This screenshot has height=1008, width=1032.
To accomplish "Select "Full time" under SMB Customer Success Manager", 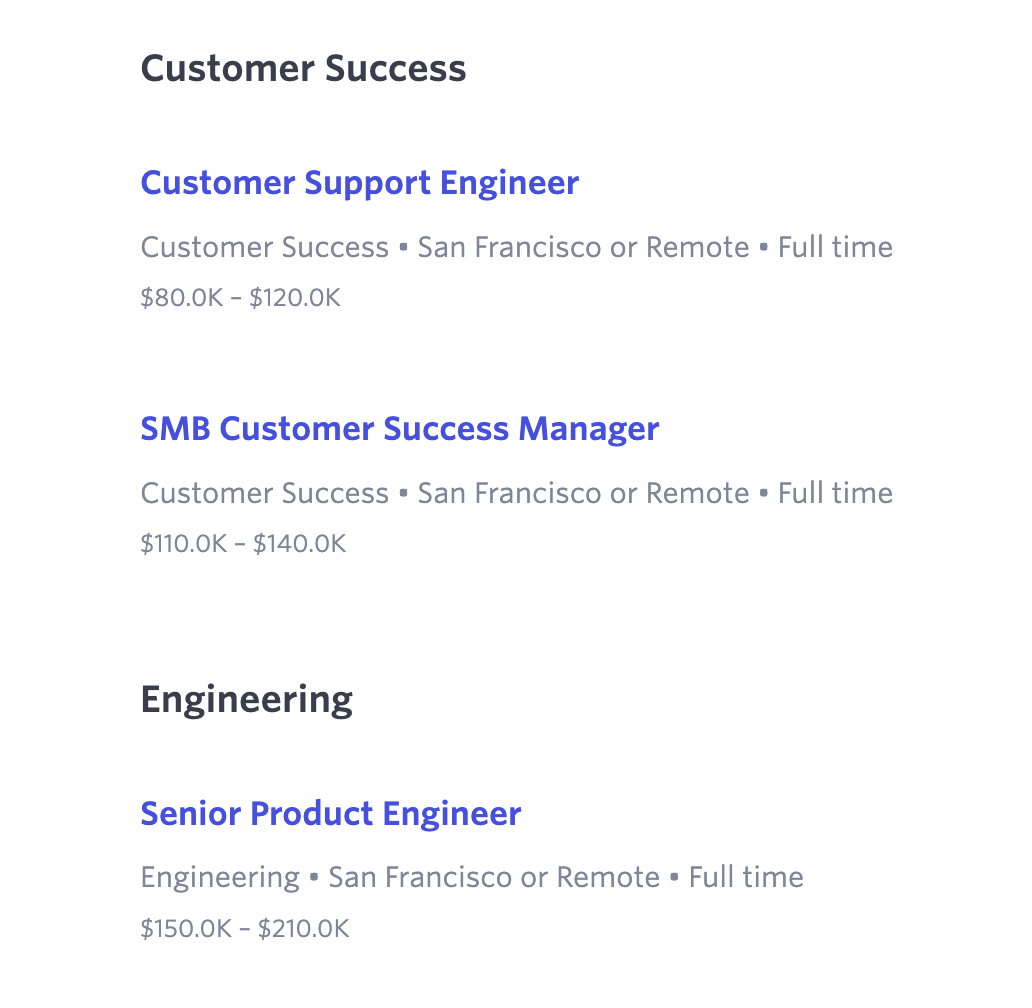I will (835, 493).
